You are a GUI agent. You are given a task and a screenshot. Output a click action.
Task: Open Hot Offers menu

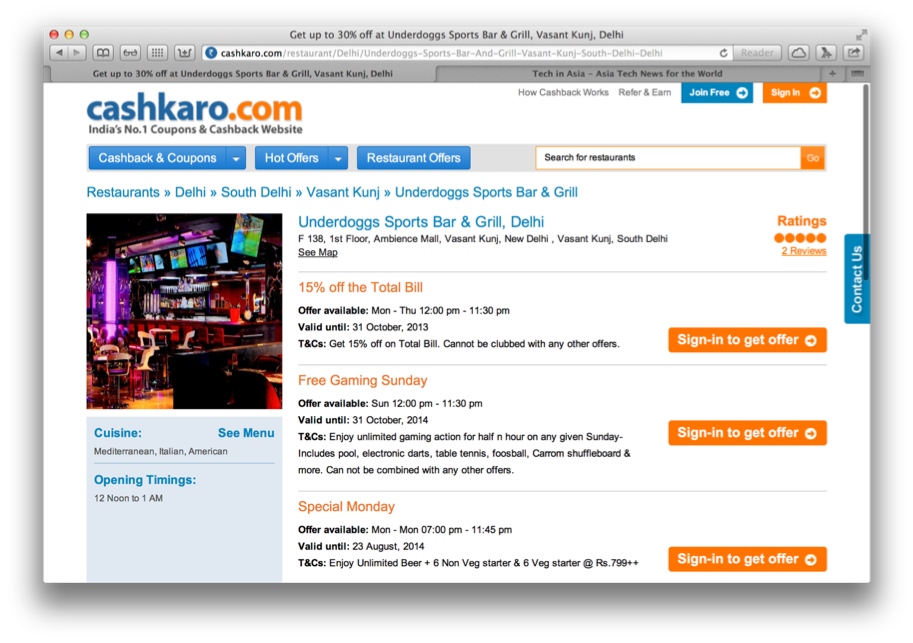click(x=291, y=158)
